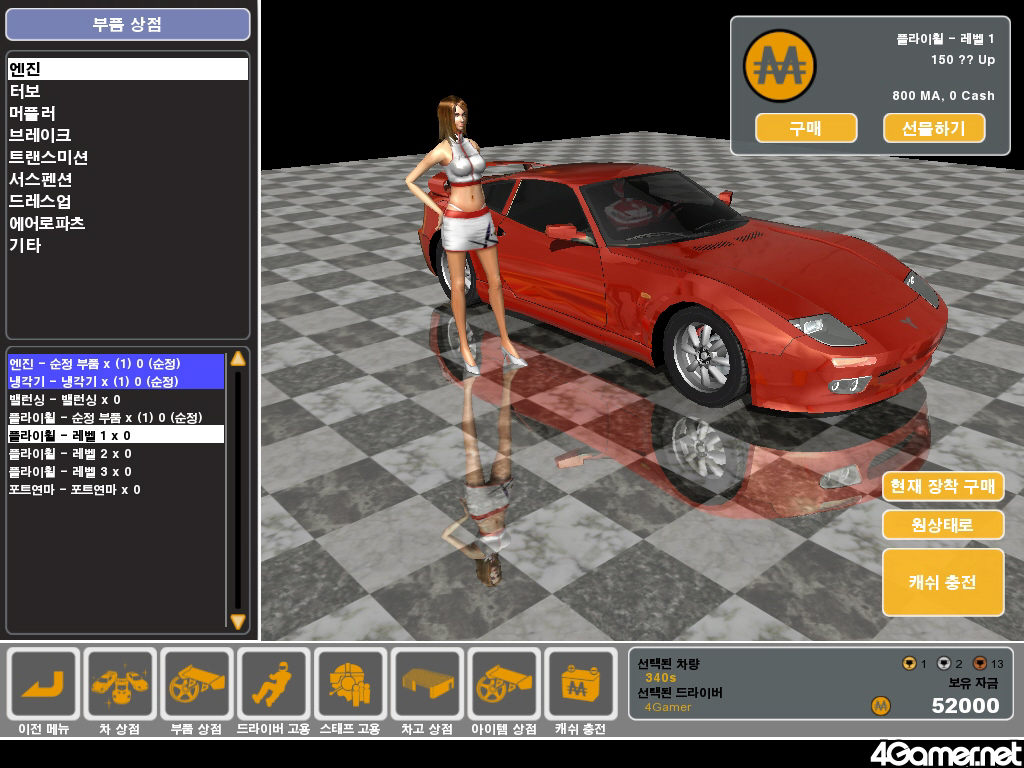Click the 캐쉬 충전 battery icon in toolbar
This screenshot has width=1024, height=768.
[x=580, y=683]
